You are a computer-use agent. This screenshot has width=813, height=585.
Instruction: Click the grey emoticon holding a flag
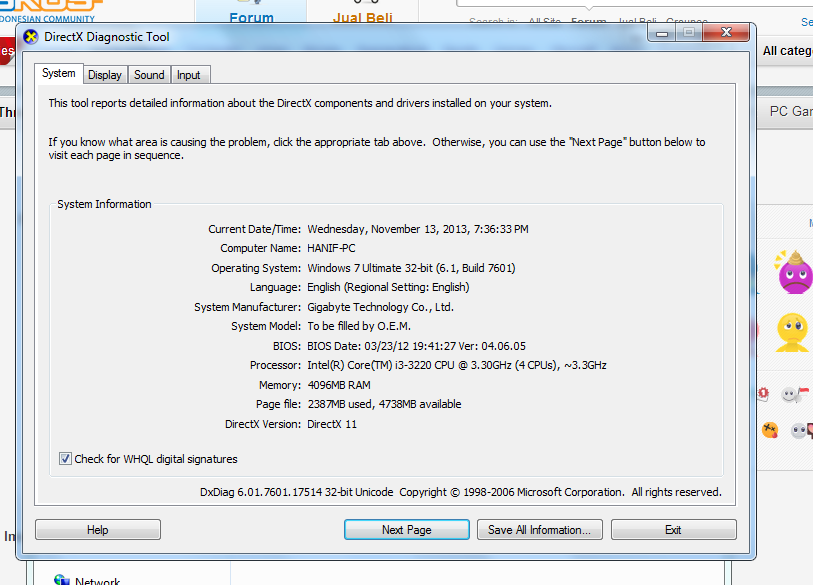click(795, 395)
